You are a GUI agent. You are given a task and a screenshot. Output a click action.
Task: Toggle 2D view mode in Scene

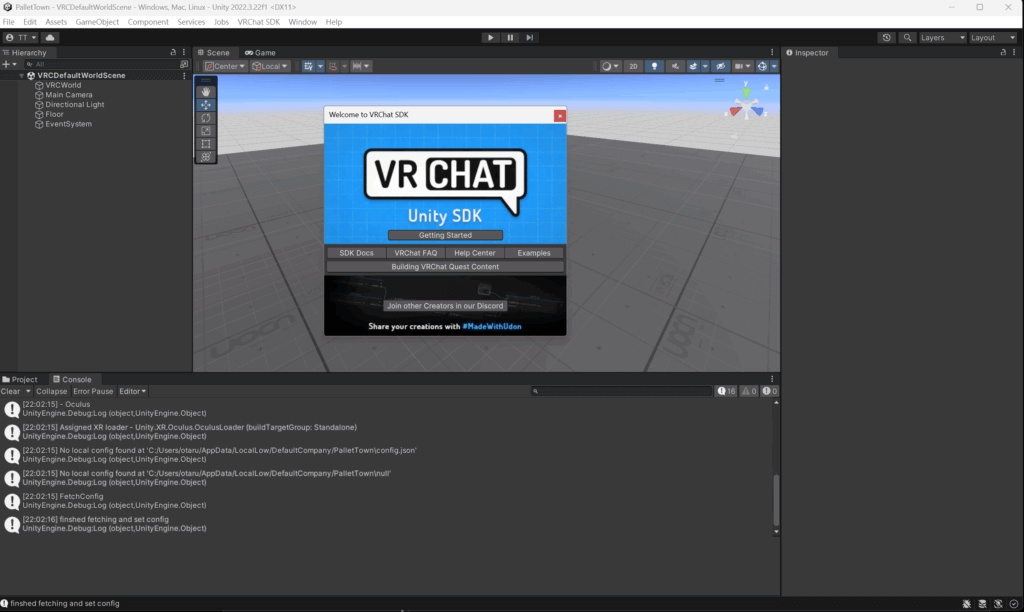coord(633,66)
